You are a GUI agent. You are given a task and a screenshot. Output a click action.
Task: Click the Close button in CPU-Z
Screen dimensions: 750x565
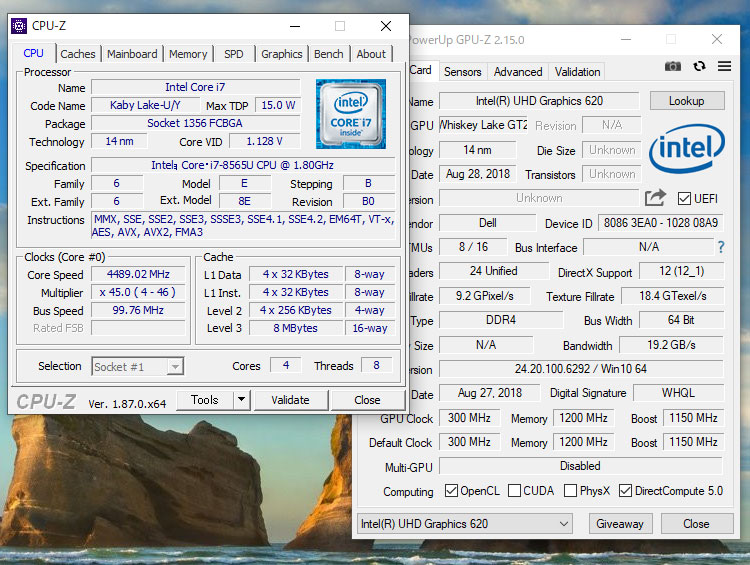click(x=367, y=400)
